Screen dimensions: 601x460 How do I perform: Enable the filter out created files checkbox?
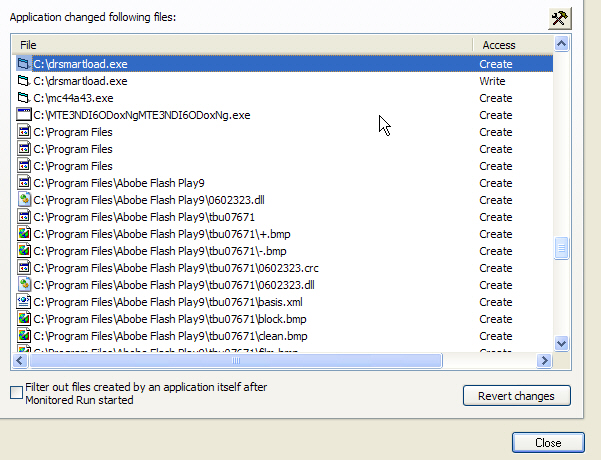[x=16, y=392]
